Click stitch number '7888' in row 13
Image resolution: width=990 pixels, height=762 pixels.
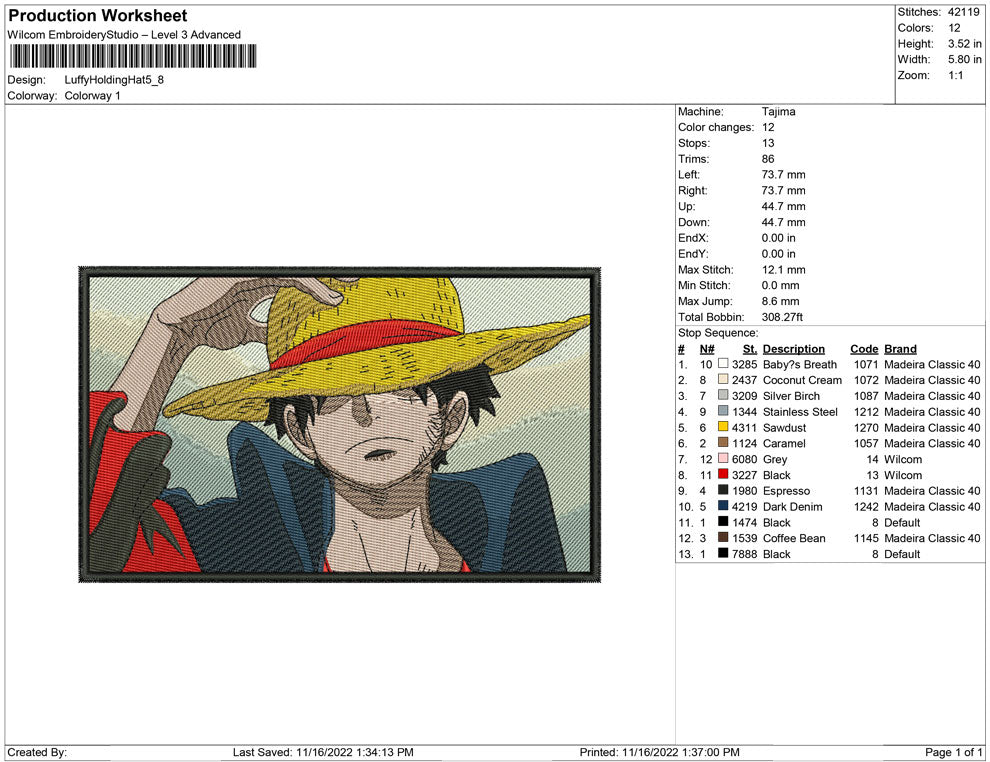coord(744,554)
